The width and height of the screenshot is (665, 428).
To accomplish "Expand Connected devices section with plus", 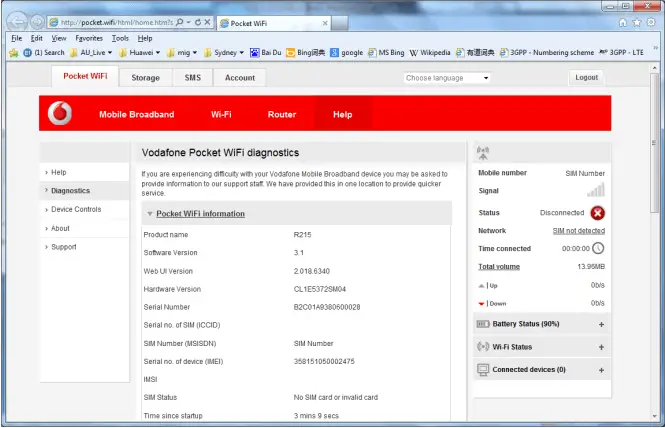I will 601,370.
